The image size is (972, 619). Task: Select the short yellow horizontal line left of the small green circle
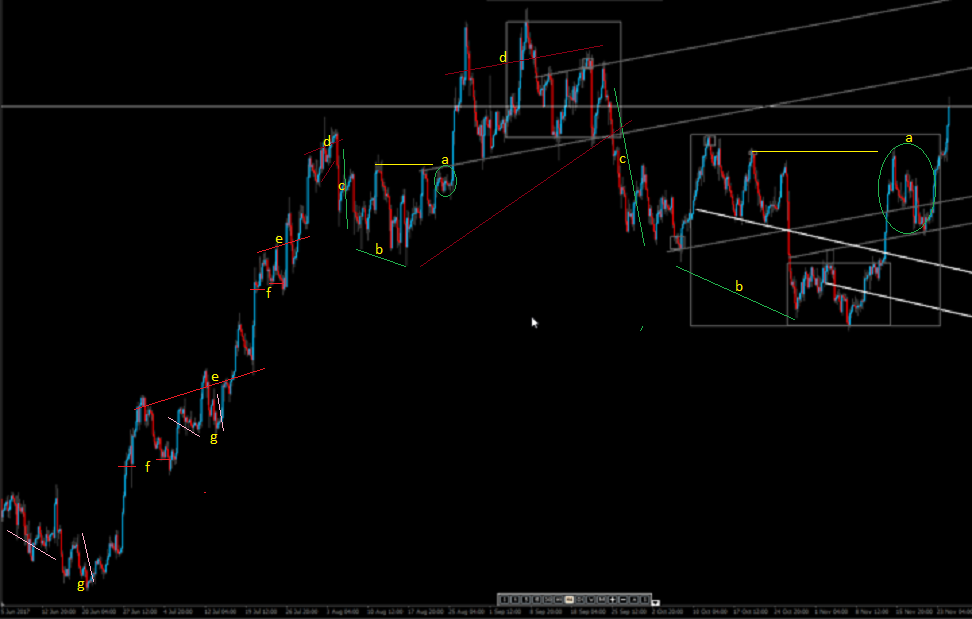point(404,165)
